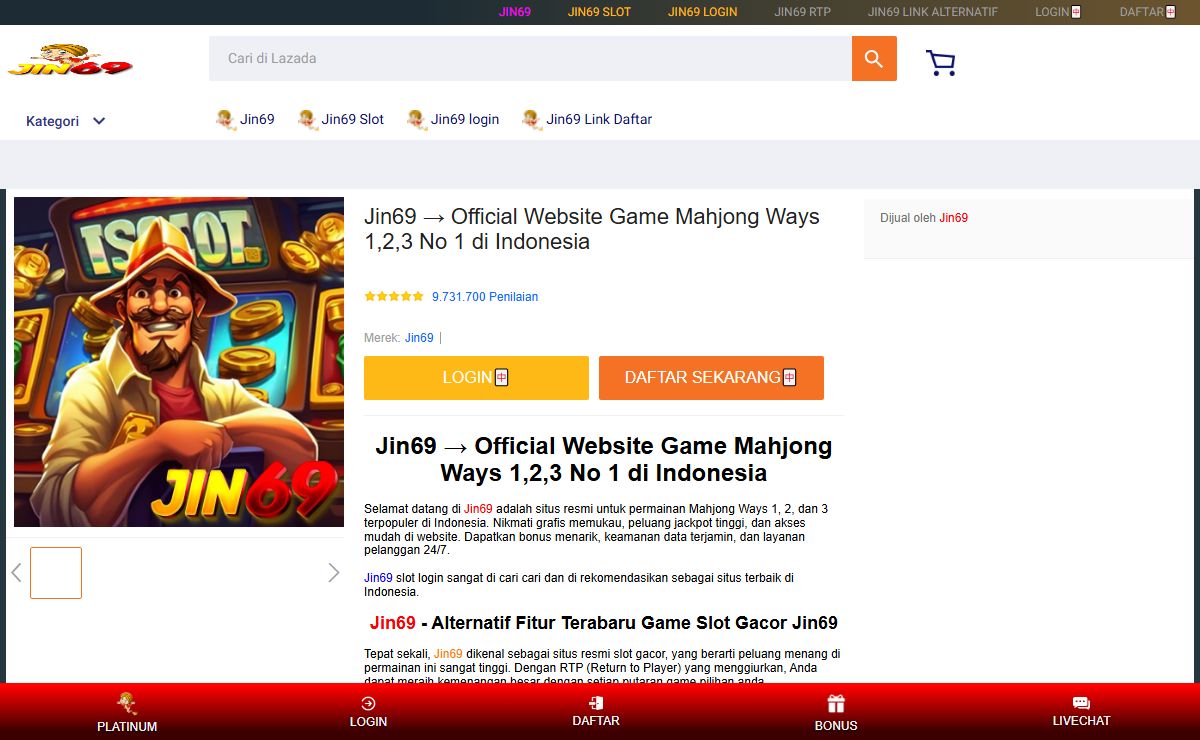Viewport: 1200px width, 740px height.
Task: Click the PLATINUM label in bottom bar
Action: point(127,727)
